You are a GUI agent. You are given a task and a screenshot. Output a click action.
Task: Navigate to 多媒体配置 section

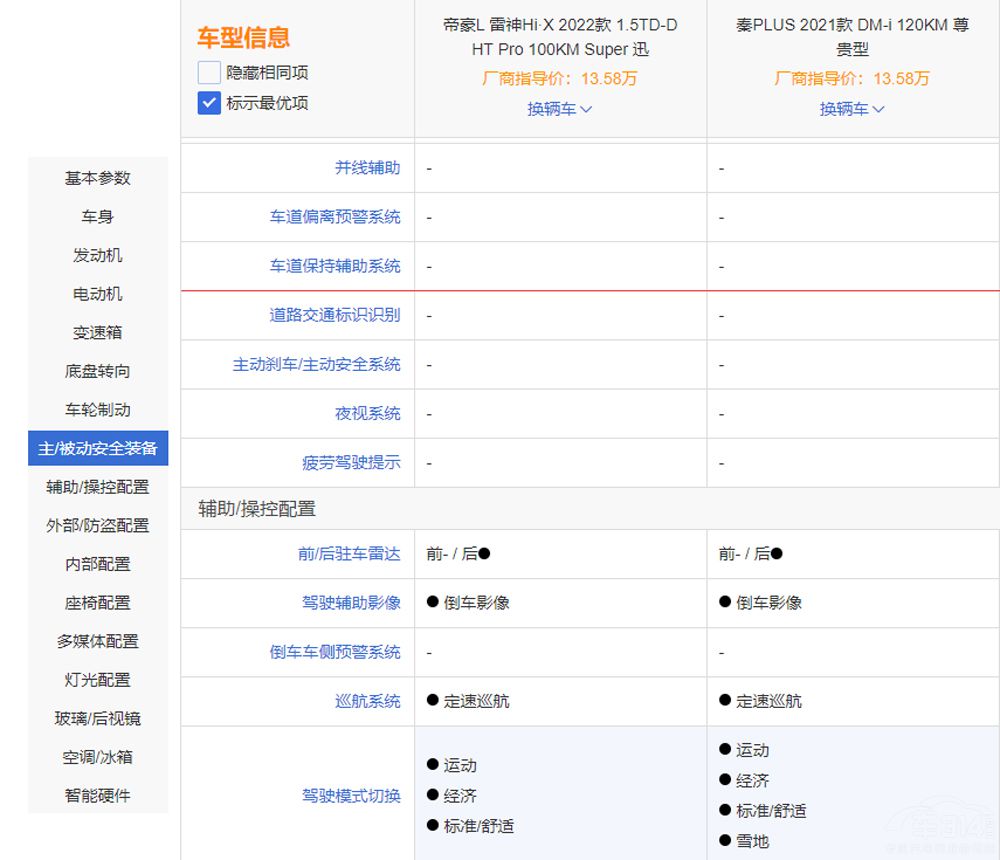click(x=98, y=641)
